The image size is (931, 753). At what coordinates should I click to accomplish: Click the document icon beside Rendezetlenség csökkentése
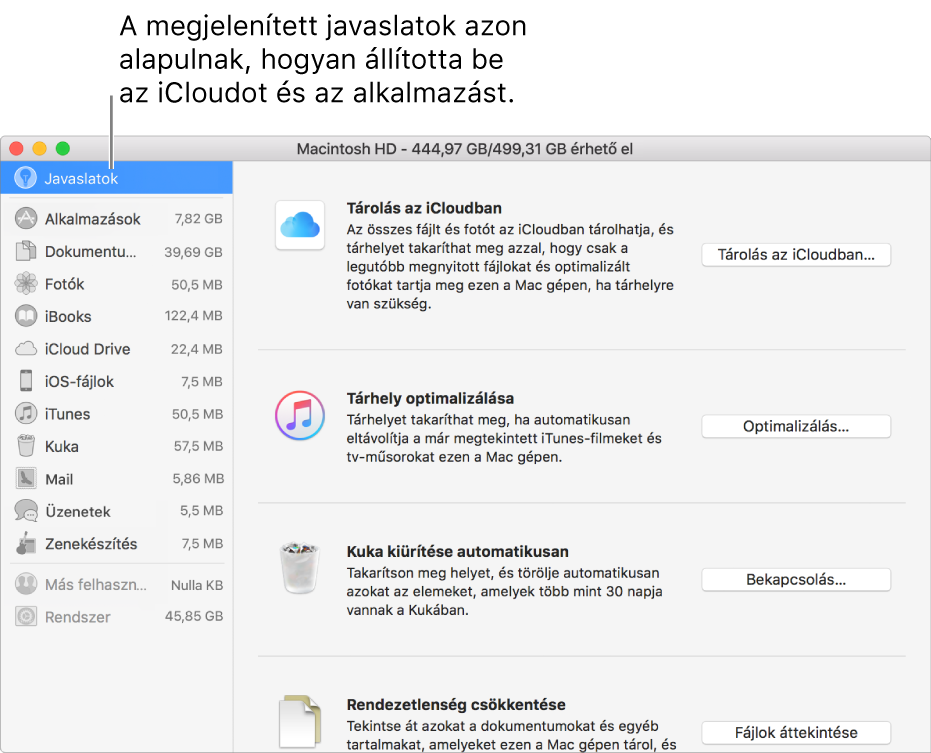pyautogui.click(x=300, y=721)
